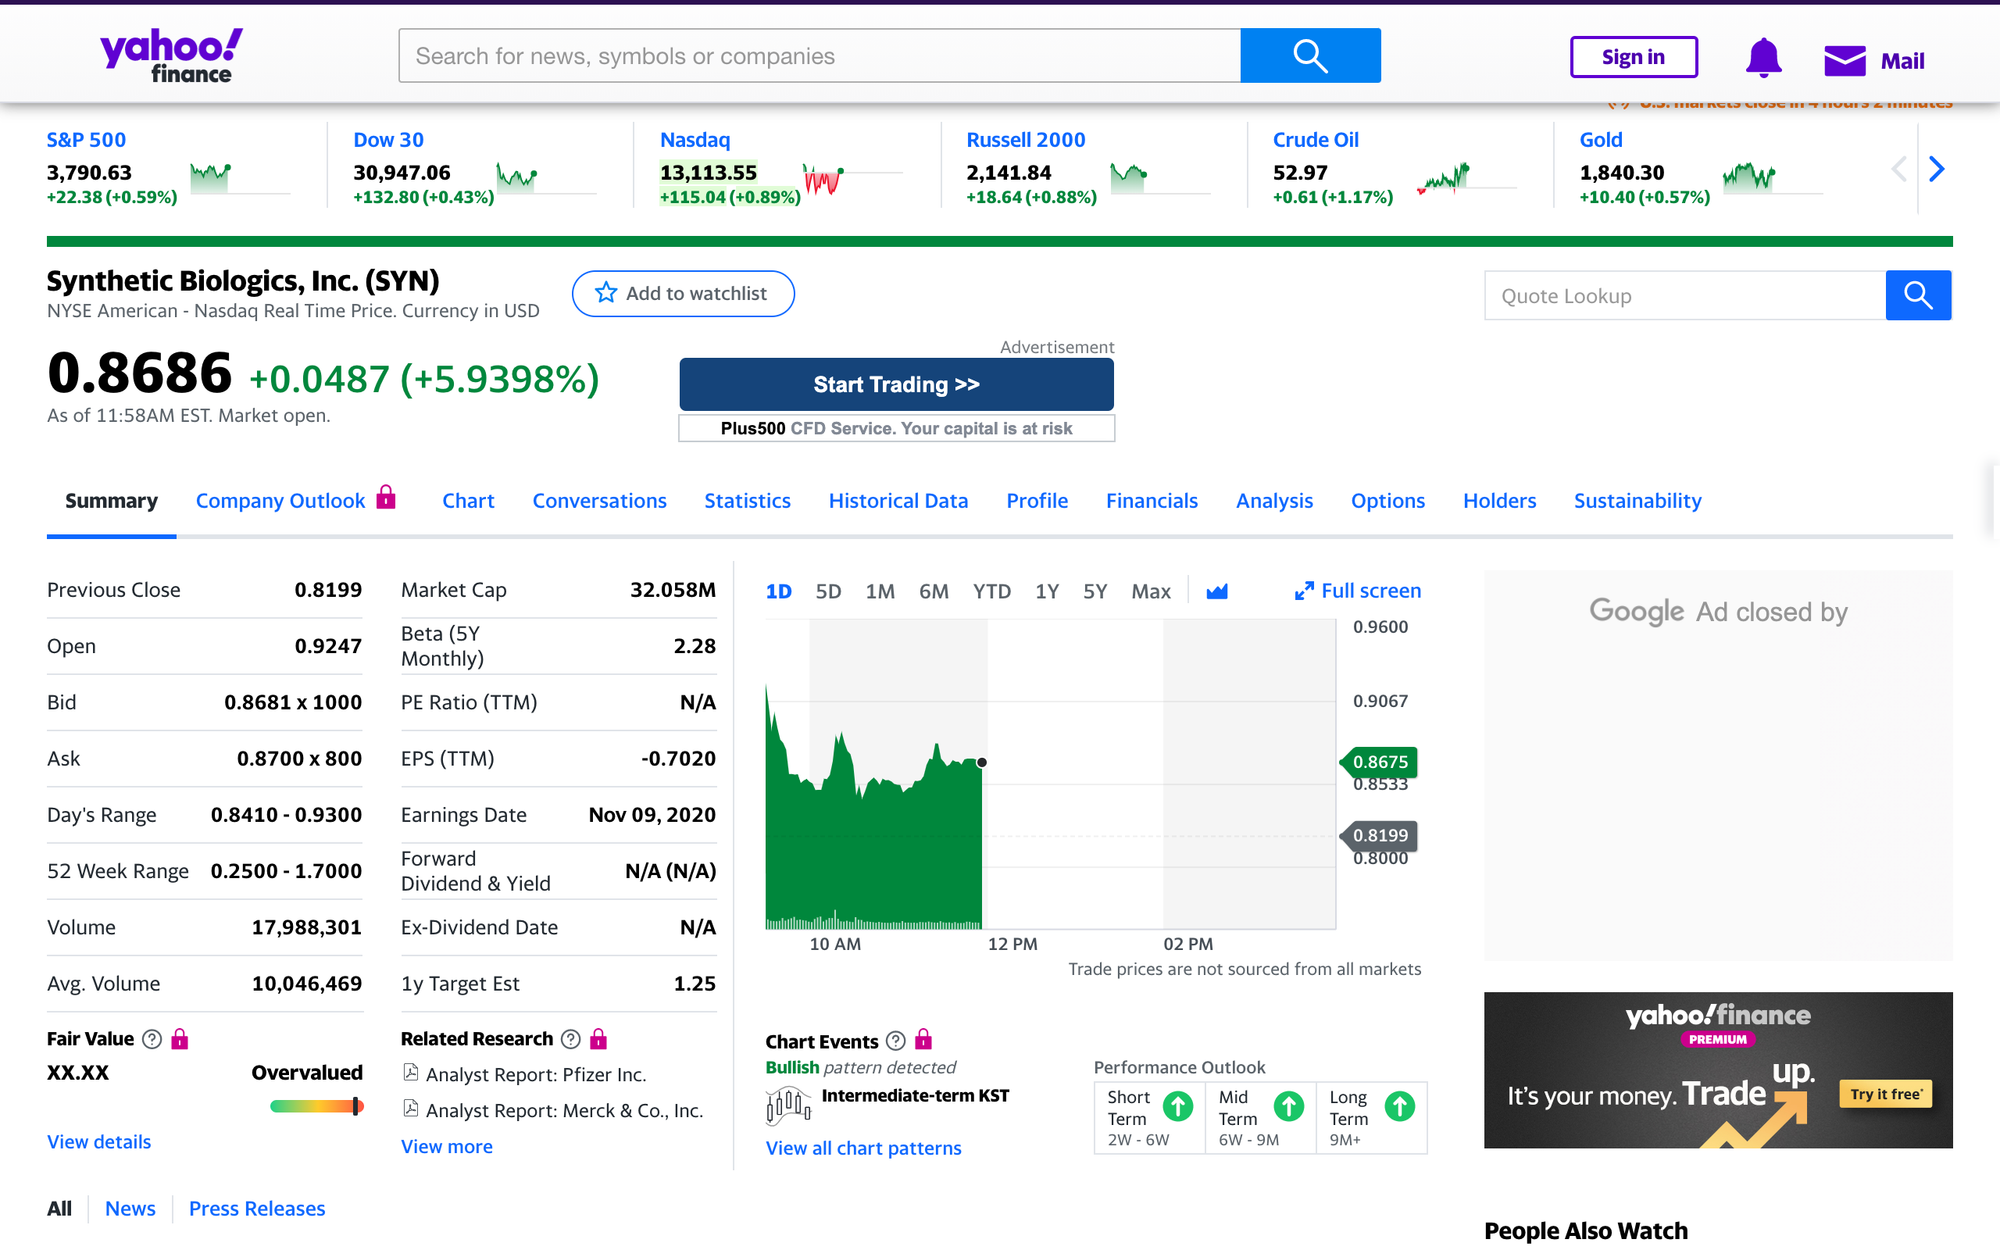Show next market indices with right arrow

pos(1937,169)
